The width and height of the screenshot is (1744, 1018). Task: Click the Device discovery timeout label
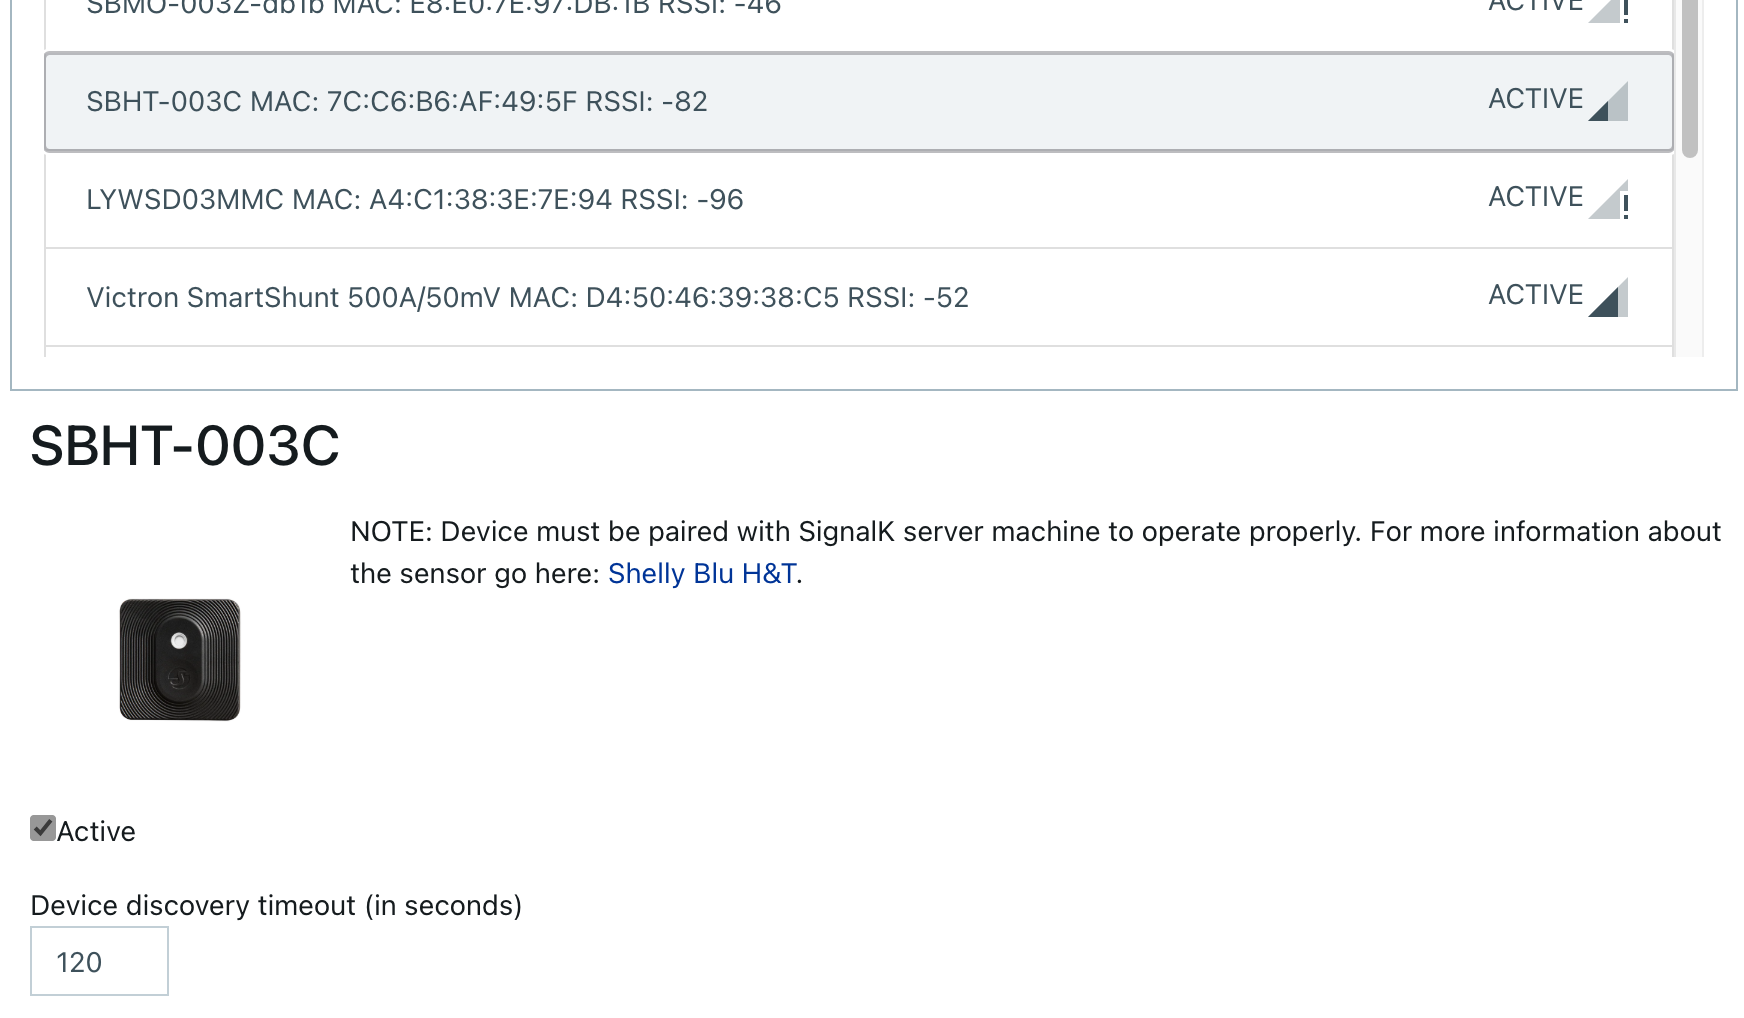pos(276,905)
